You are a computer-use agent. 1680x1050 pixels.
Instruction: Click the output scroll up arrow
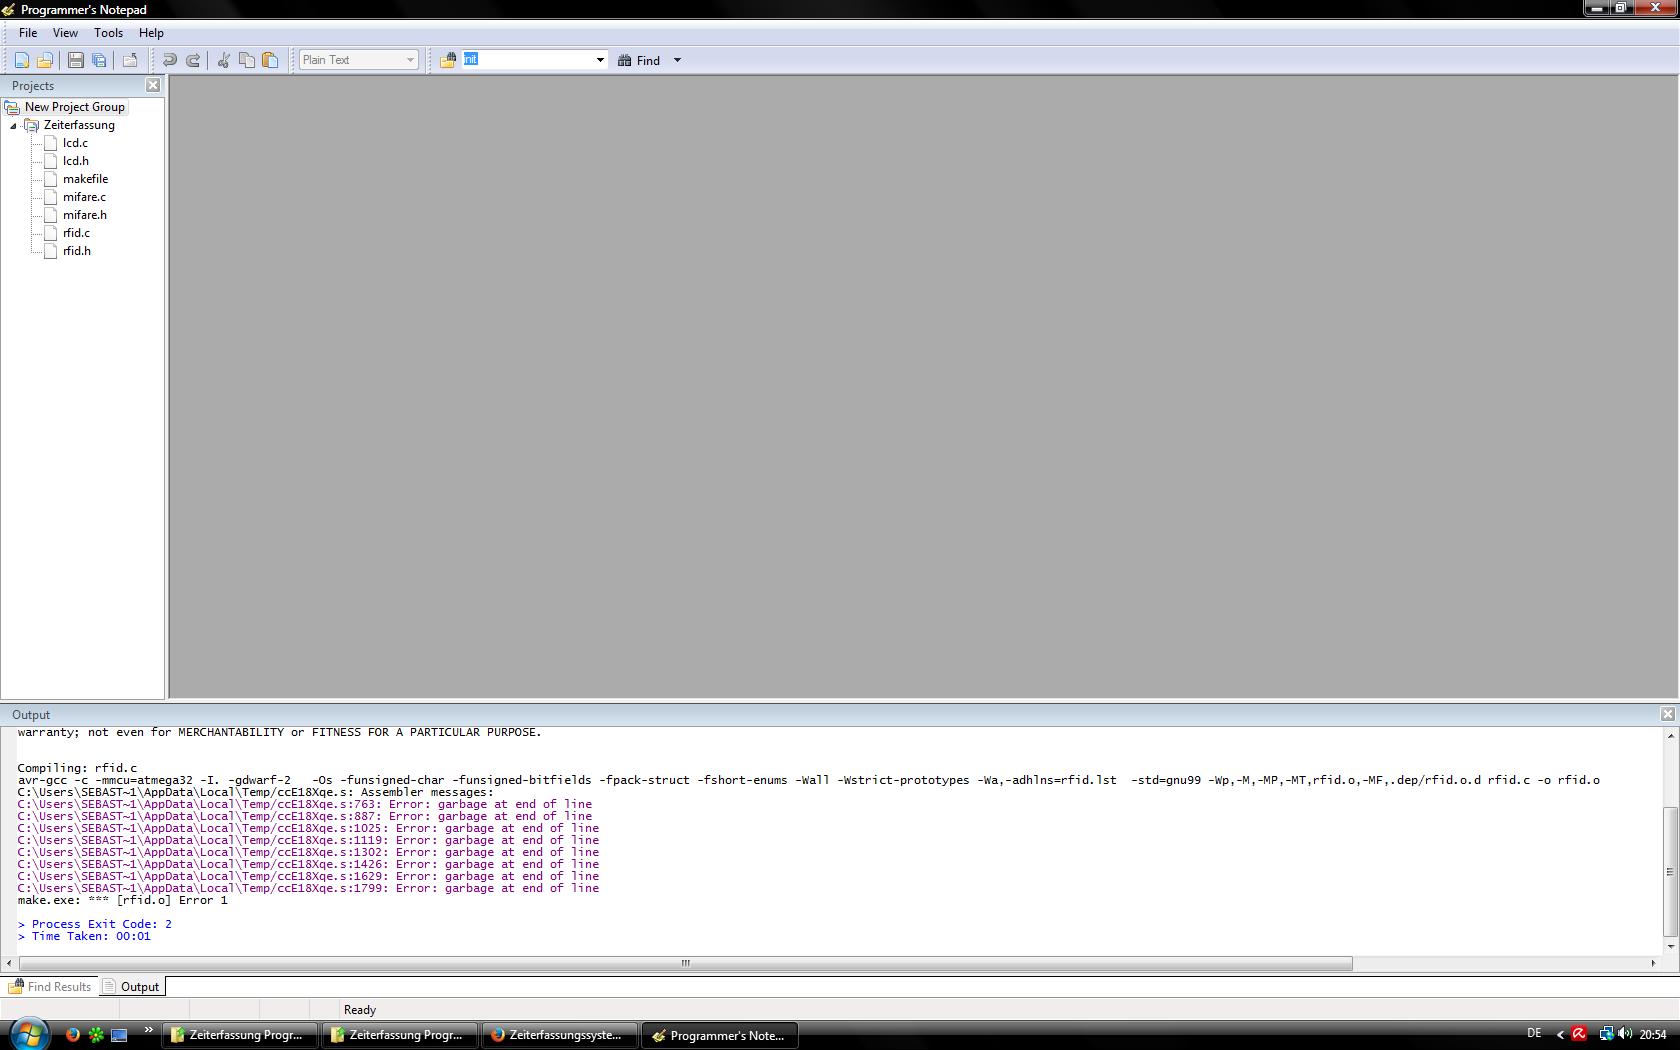[1669, 735]
